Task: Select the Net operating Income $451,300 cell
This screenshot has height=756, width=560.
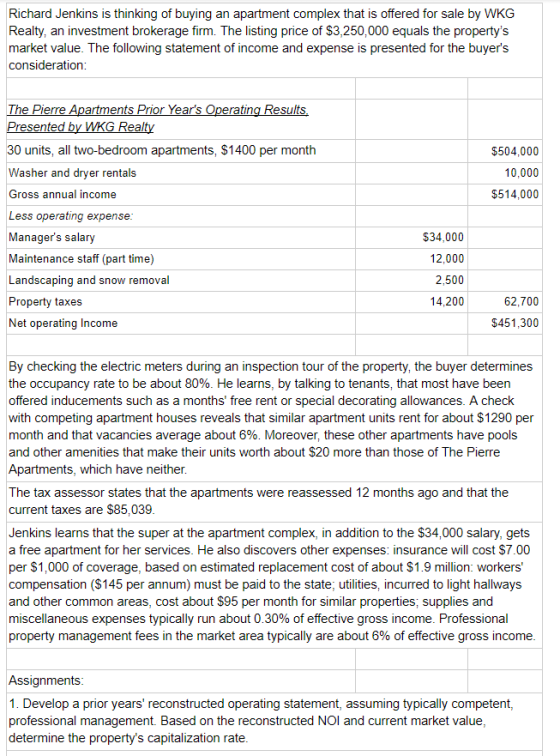Action: 515,323
